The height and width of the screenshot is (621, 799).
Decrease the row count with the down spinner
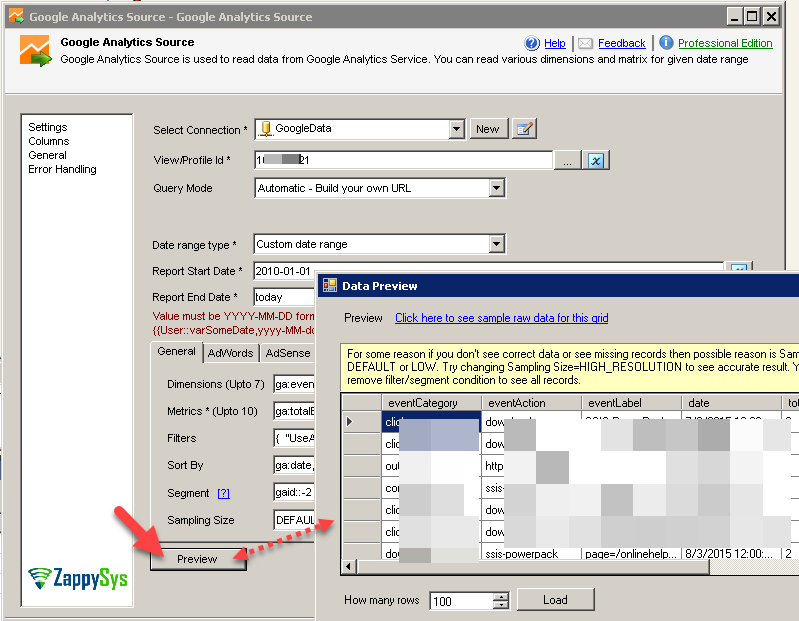coord(501,605)
